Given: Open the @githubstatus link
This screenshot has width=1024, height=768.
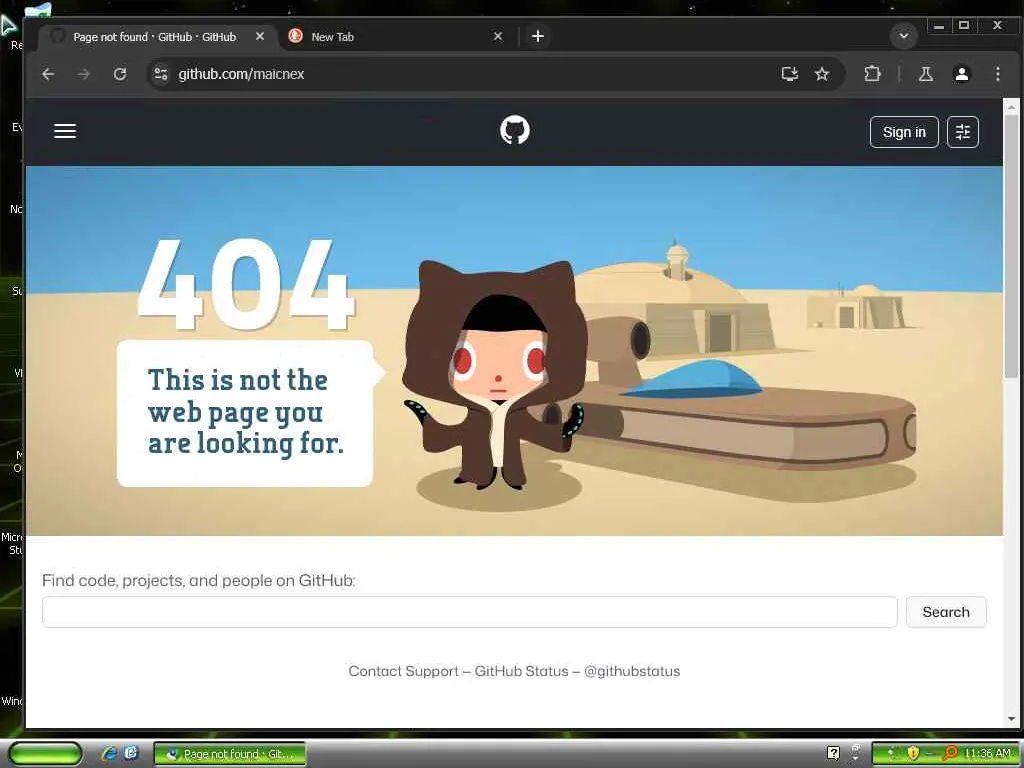Looking at the screenshot, I should [632, 671].
